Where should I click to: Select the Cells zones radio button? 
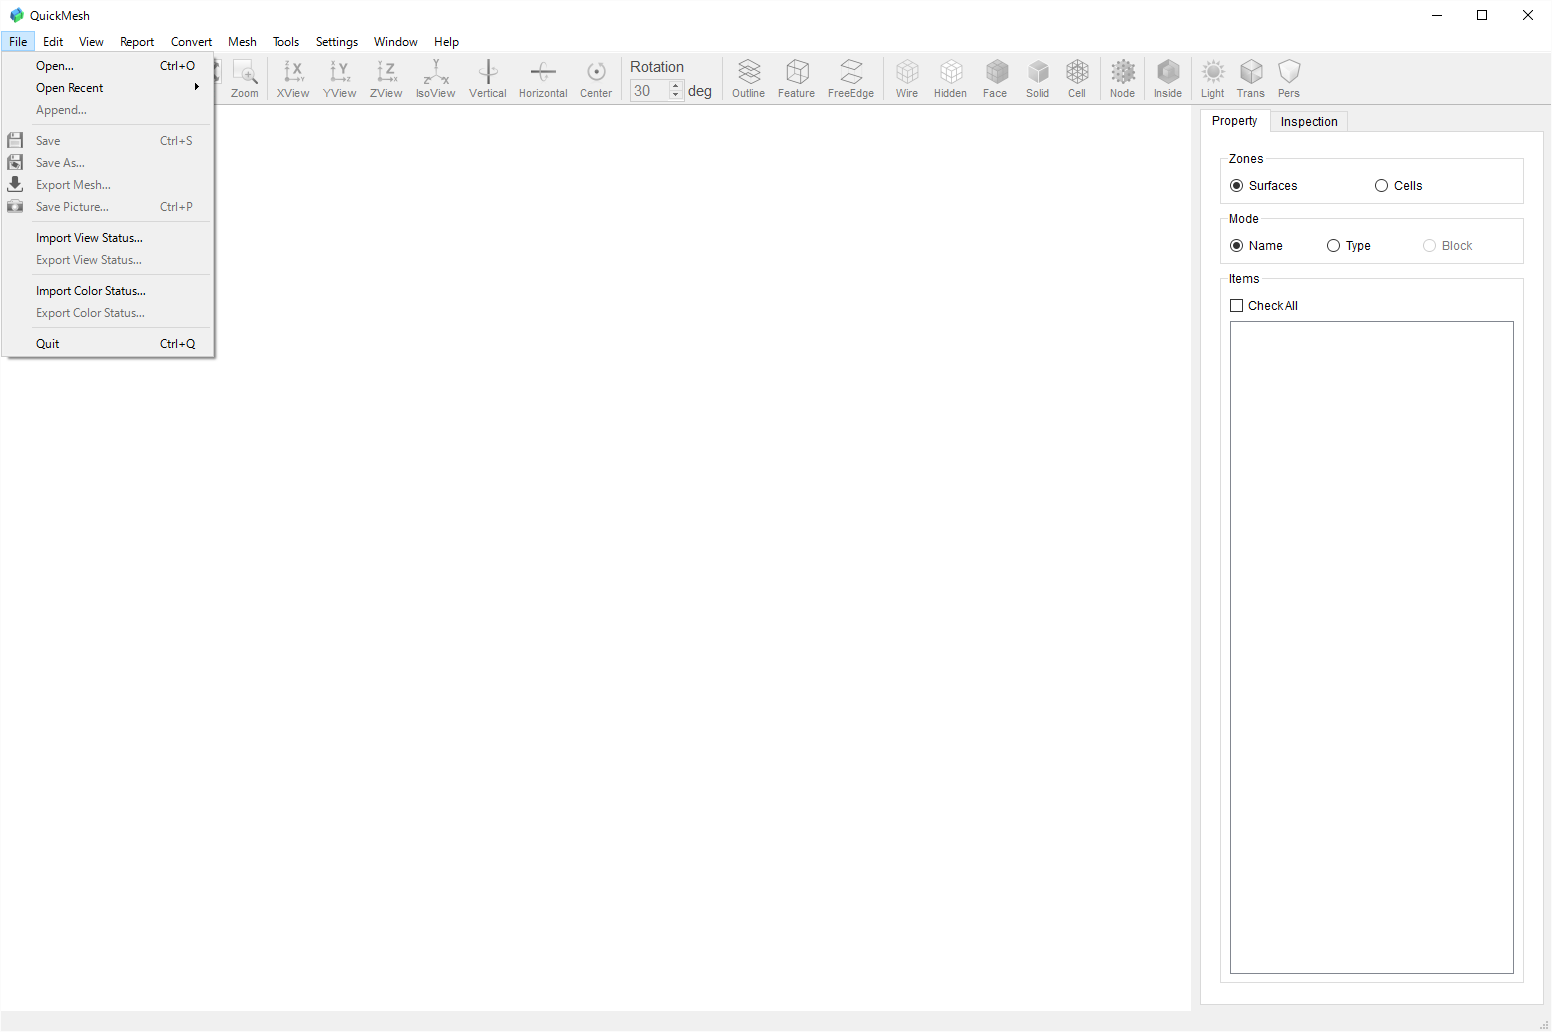(1382, 186)
